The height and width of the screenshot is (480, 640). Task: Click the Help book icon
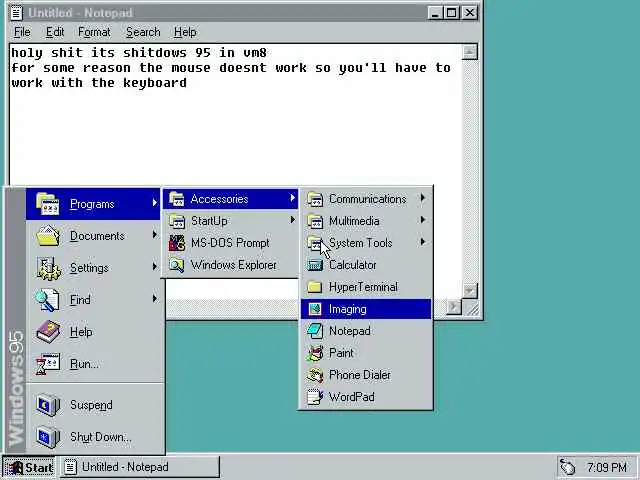(48, 331)
